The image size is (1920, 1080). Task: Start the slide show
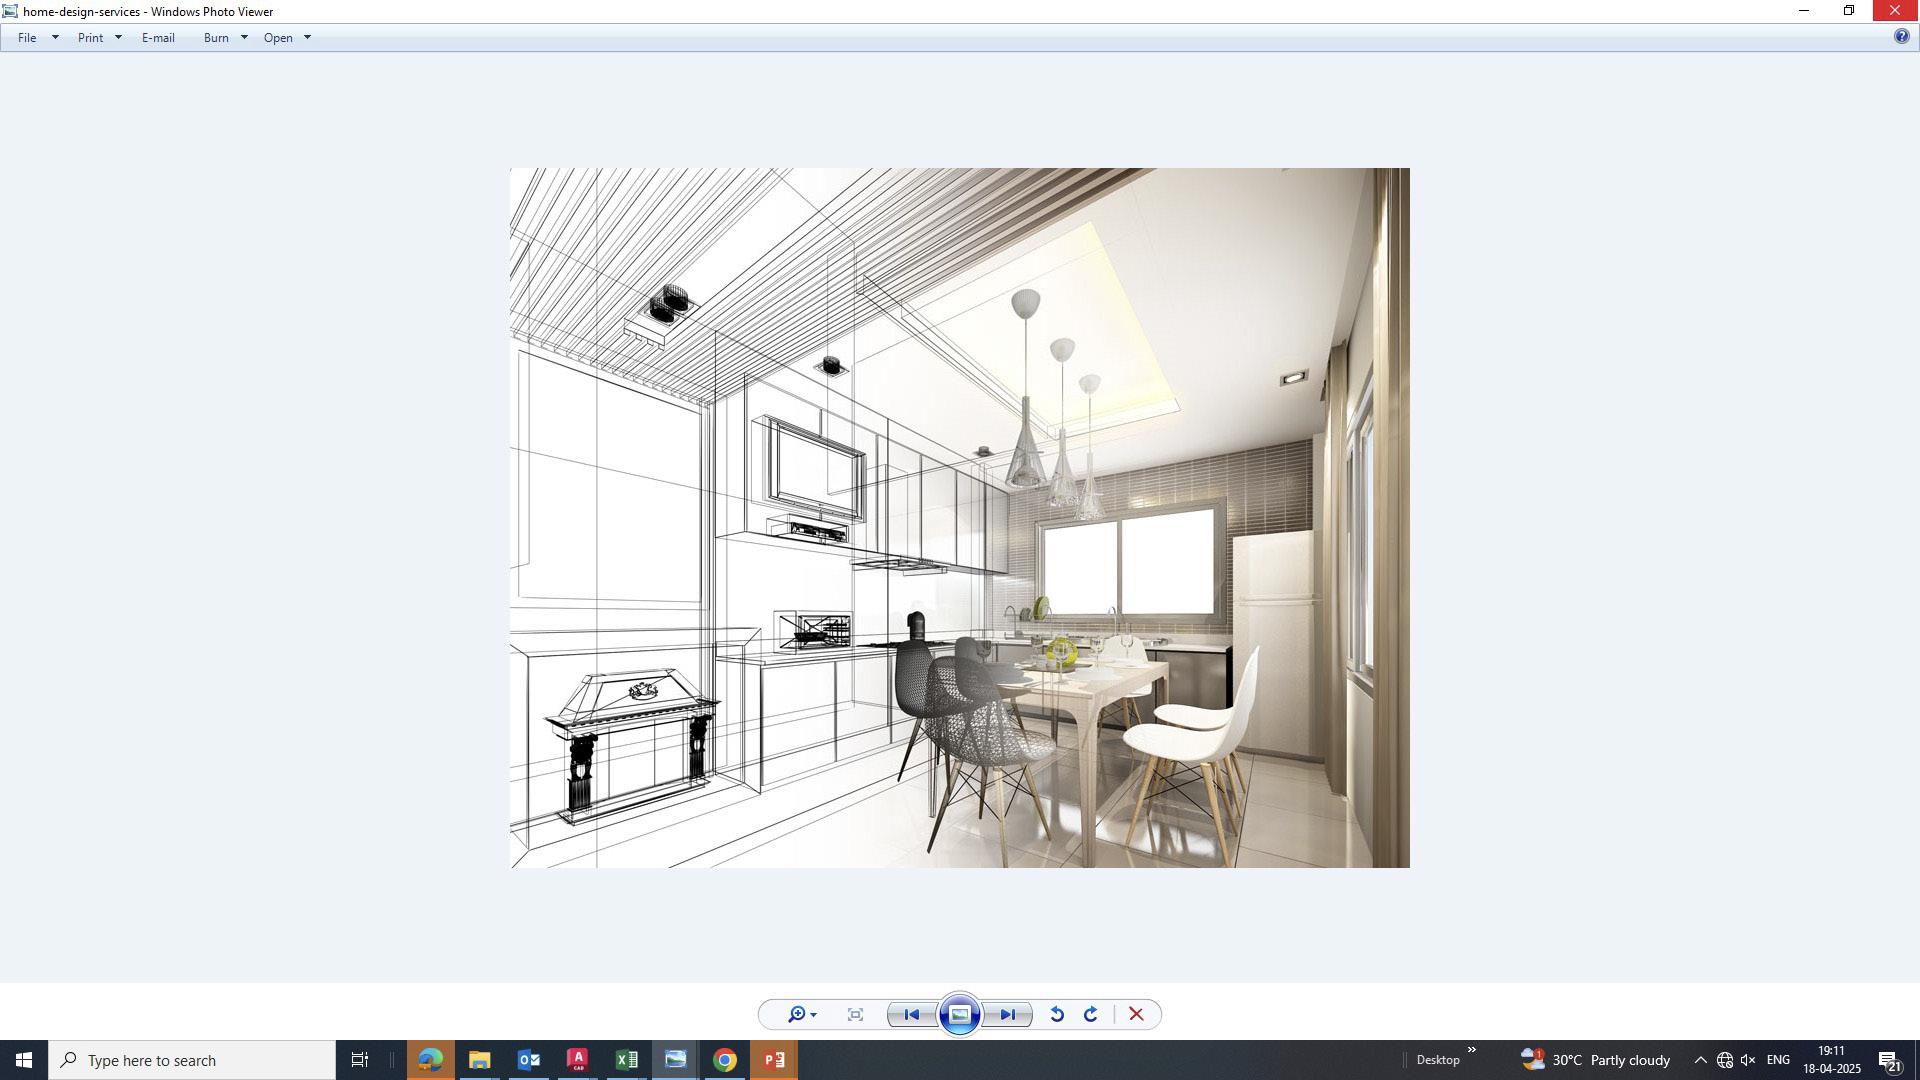click(959, 1015)
